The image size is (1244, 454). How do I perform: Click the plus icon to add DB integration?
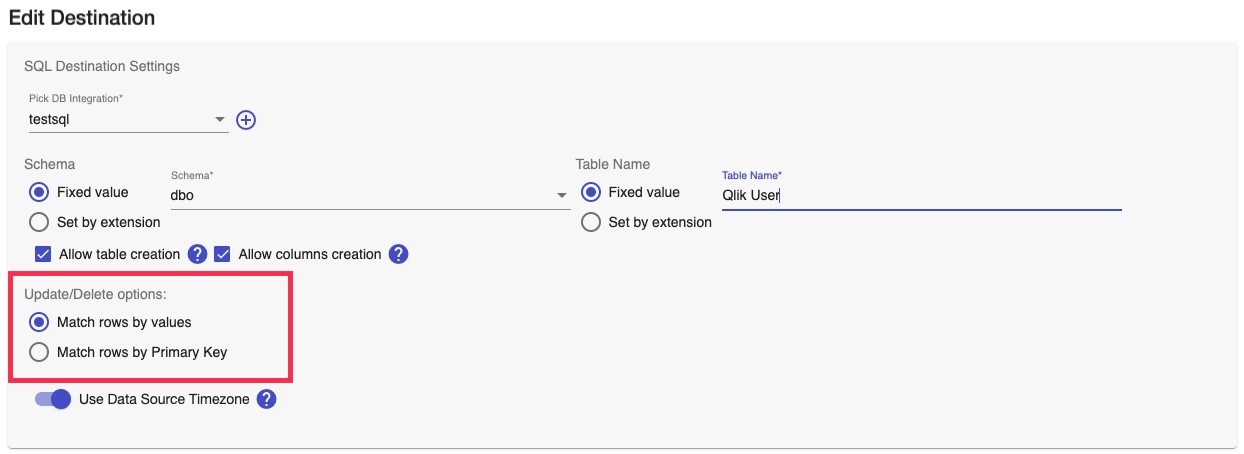tap(246, 120)
